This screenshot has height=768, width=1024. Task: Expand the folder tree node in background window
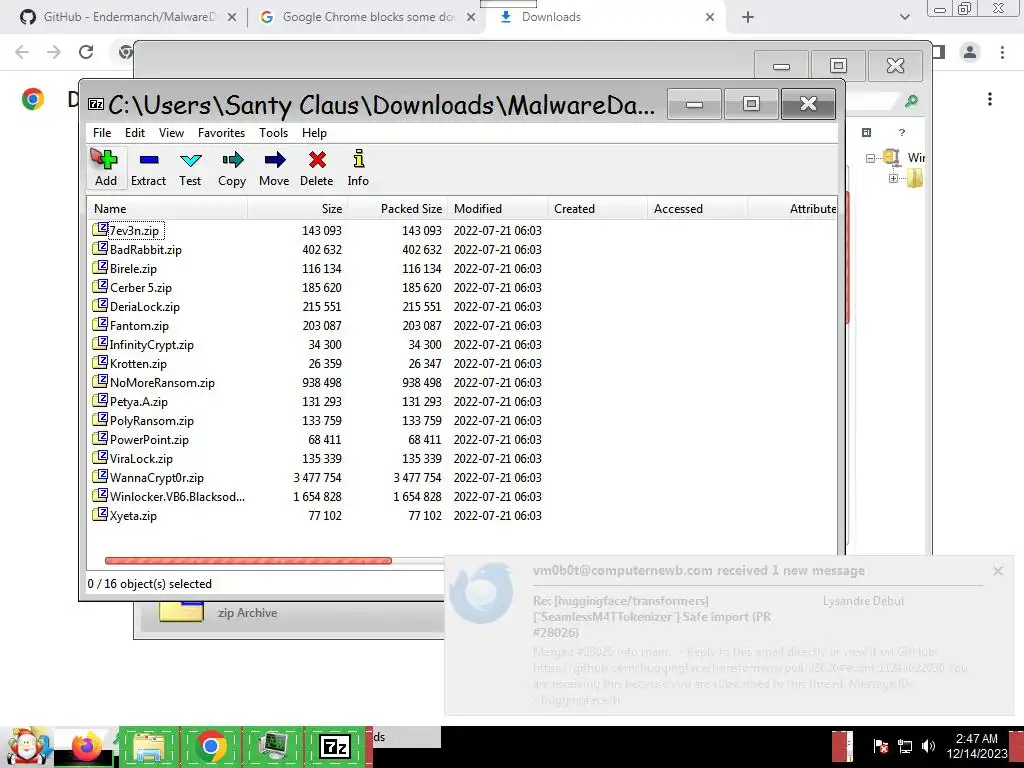click(893, 178)
